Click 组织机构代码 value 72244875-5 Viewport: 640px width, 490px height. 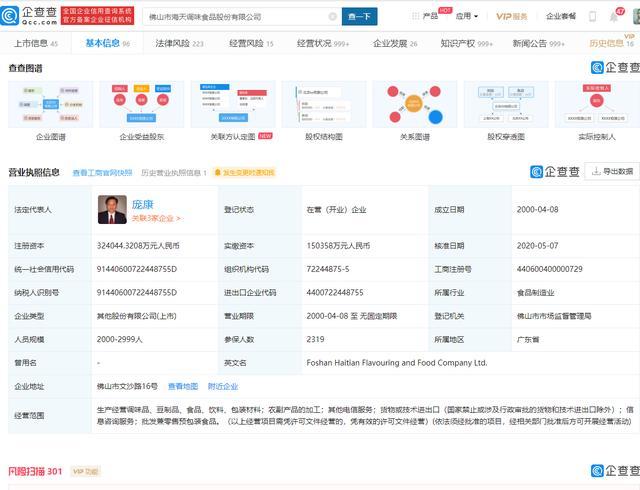tap(328, 269)
